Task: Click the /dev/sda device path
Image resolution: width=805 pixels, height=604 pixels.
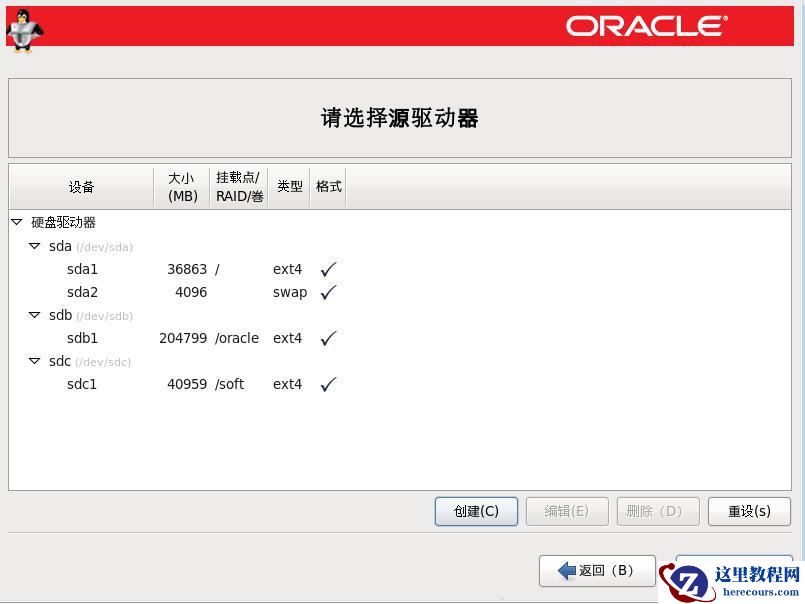Action: (x=105, y=248)
